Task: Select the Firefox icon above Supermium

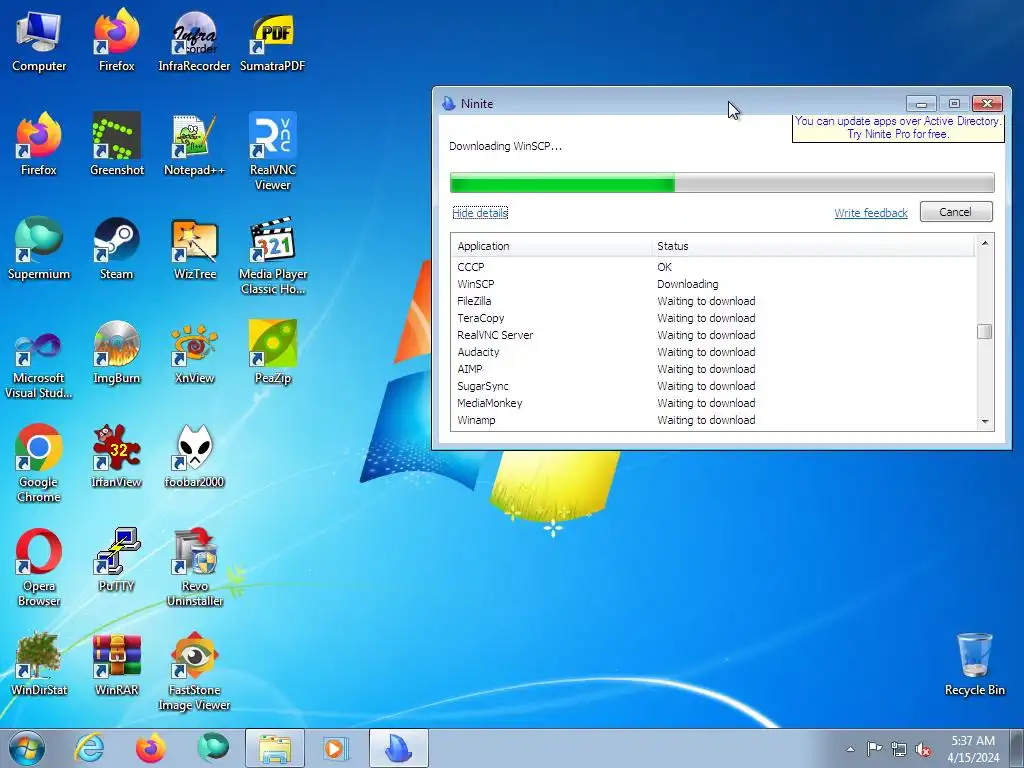Action: [39, 145]
